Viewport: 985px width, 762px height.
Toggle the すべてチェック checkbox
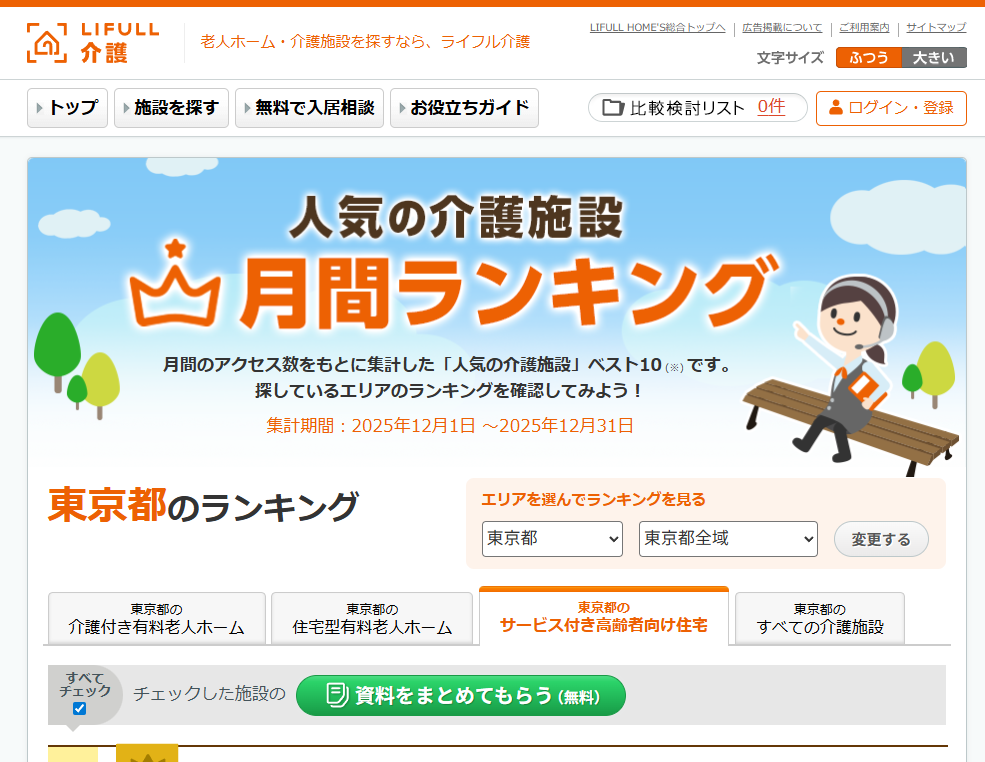point(80,709)
